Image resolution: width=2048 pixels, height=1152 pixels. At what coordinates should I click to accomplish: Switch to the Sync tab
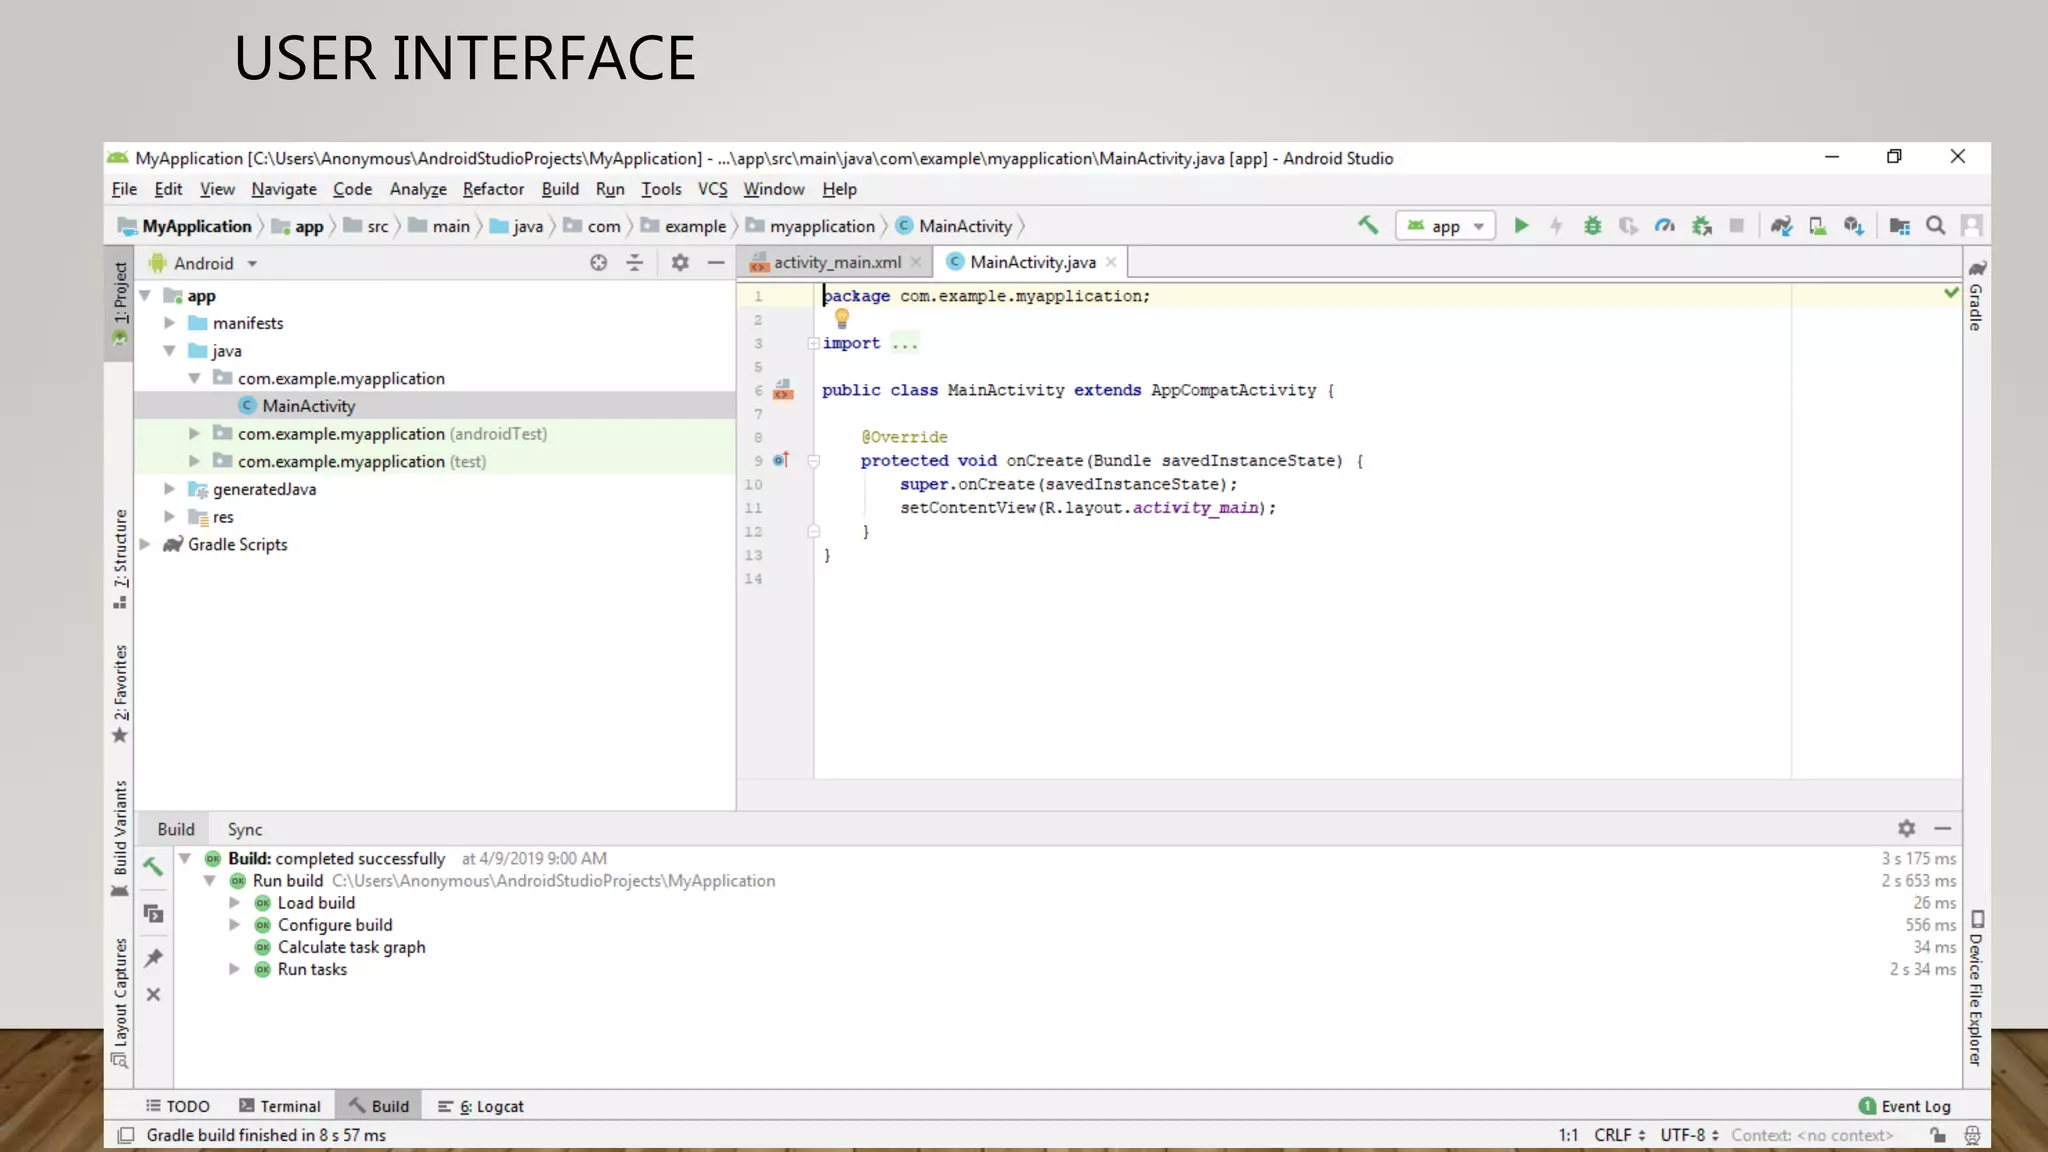[x=244, y=829]
